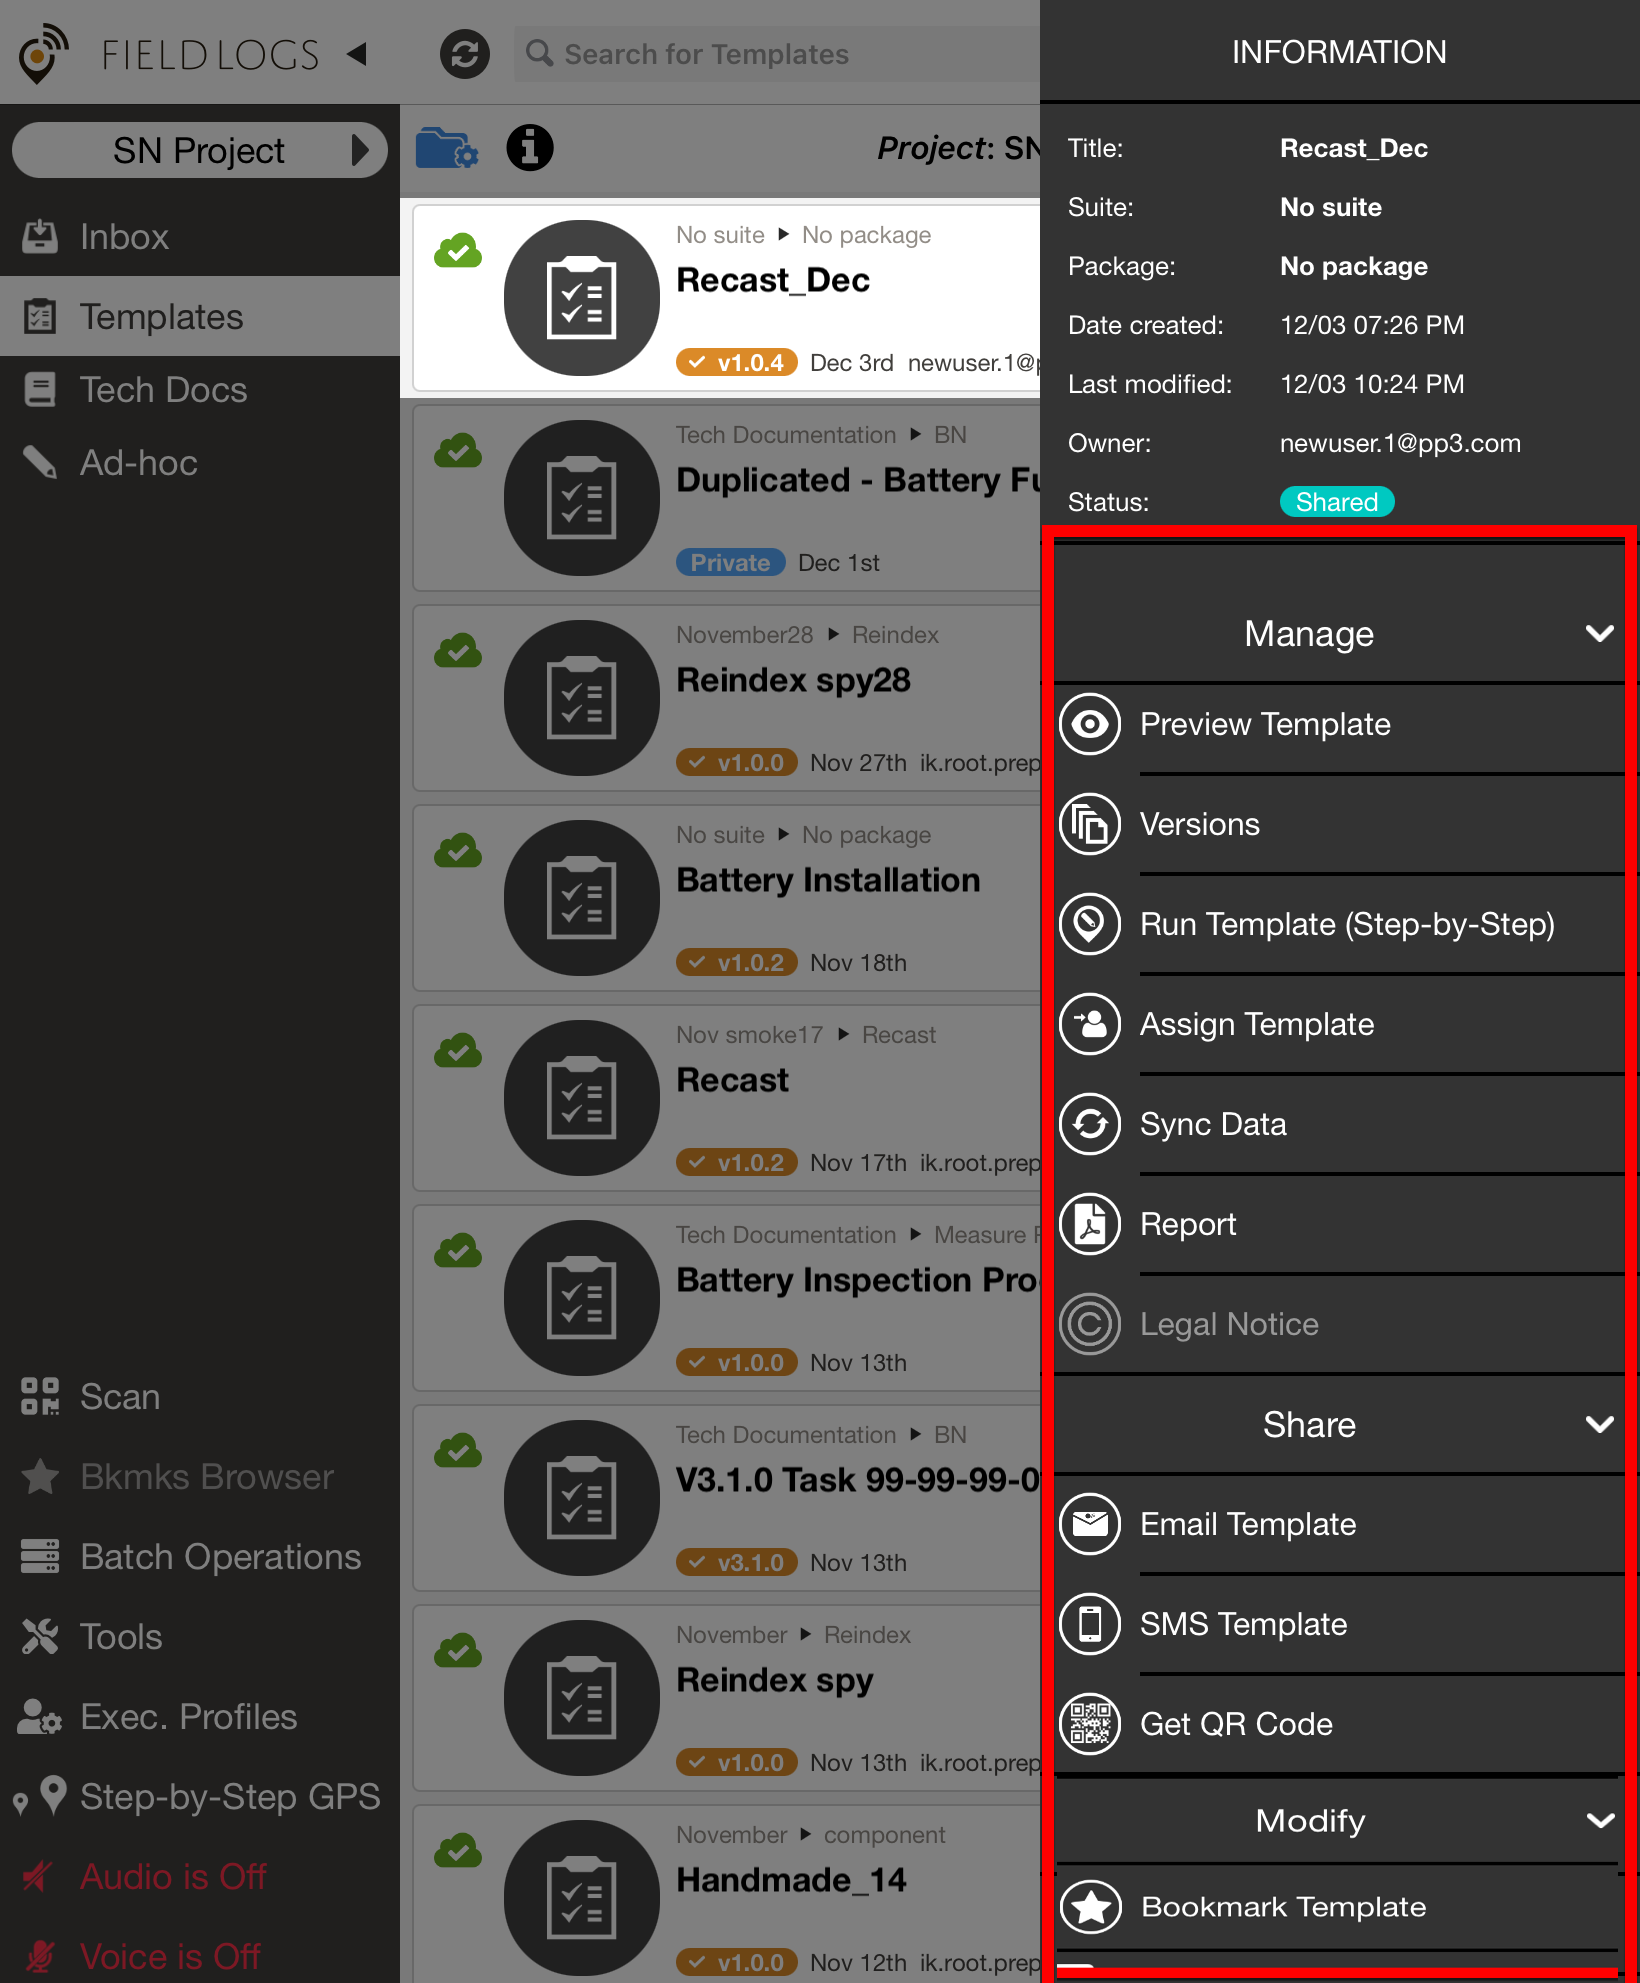
Task: Collapse the Manage section chevron
Action: point(1599,634)
